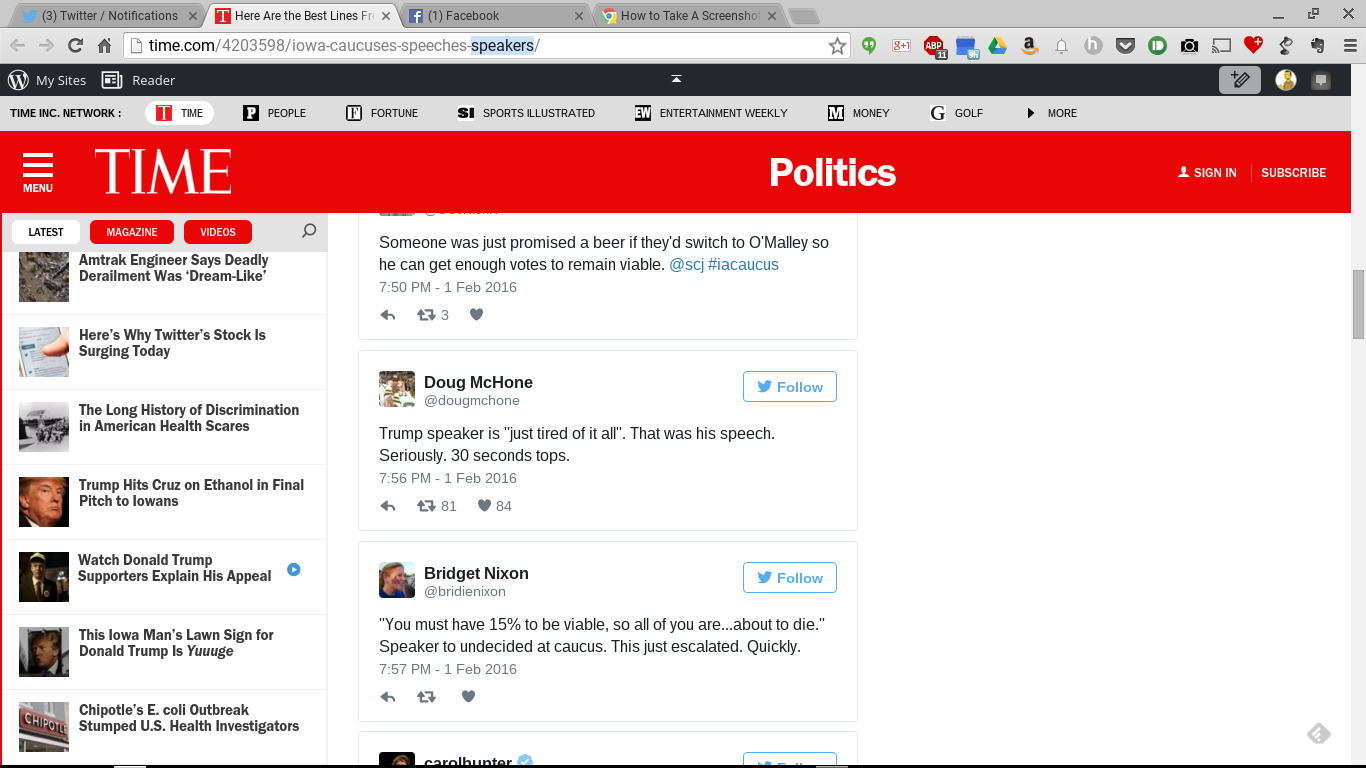Open the FORTUNE network link
1366x768 pixels.
(x=382, y=113)
